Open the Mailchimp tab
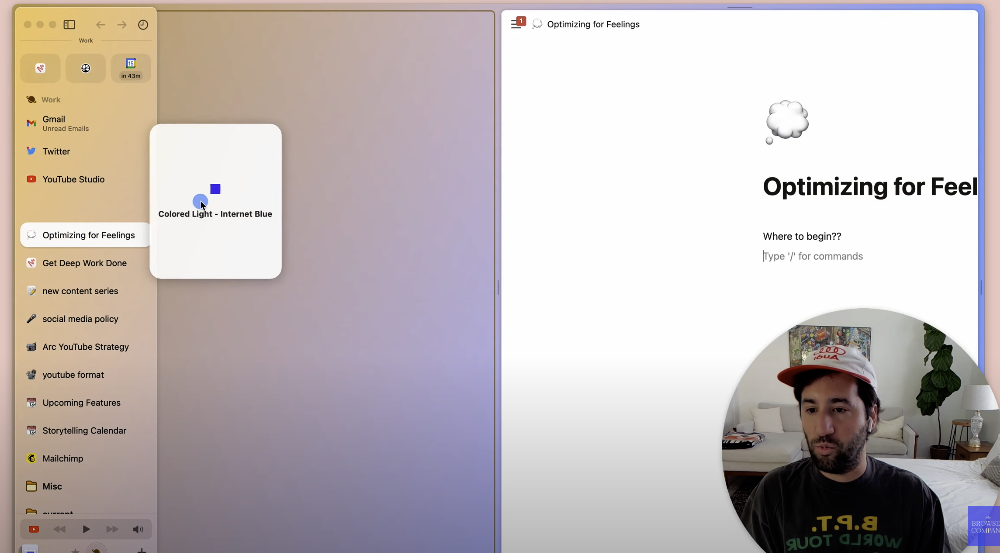The height and width of the screenshot is (553, 1000). pos(85,459)
